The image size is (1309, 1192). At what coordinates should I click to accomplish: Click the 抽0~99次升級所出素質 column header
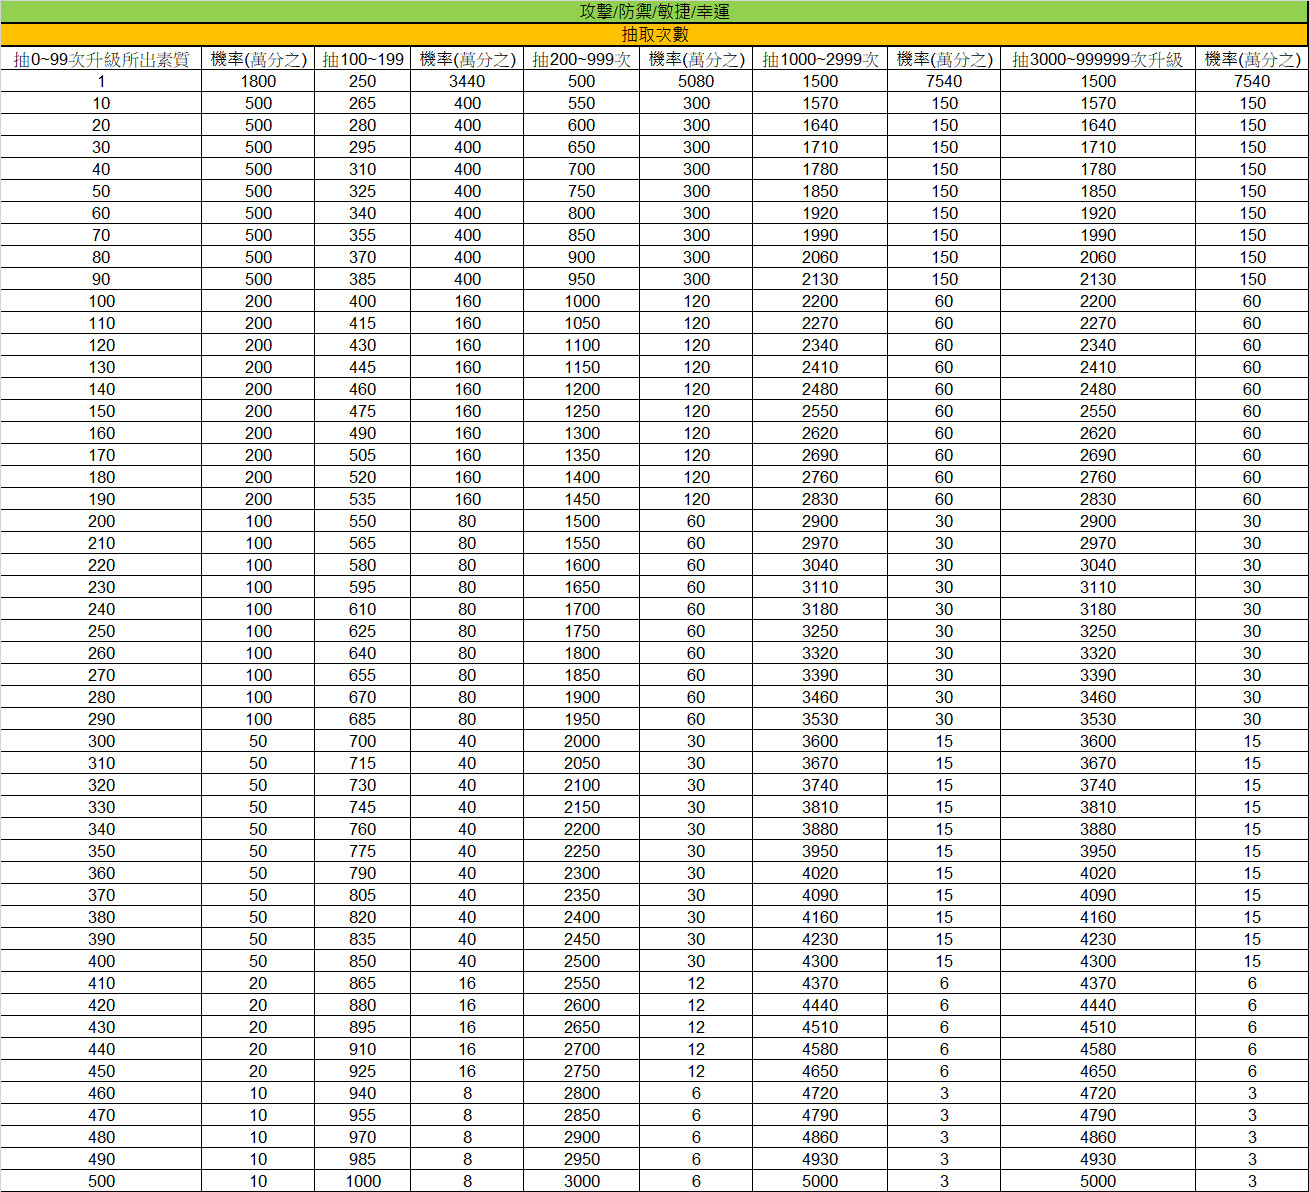coord(101,59)
